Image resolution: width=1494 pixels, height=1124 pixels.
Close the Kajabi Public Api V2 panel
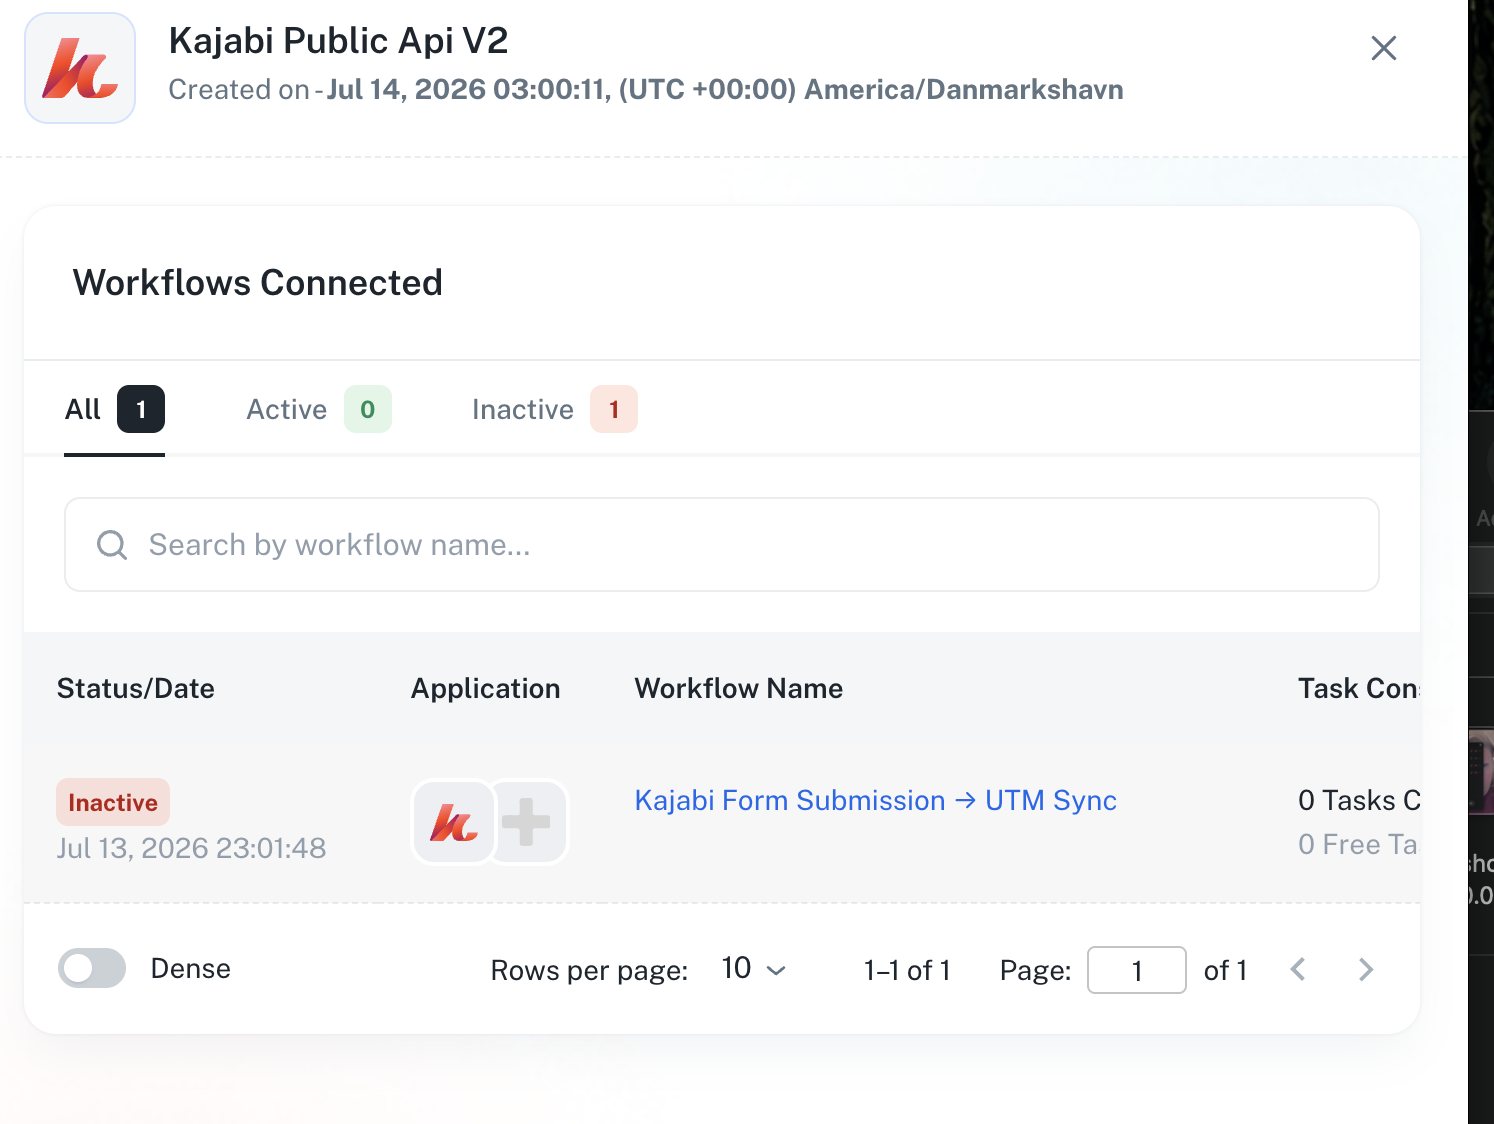(1383, 48)
